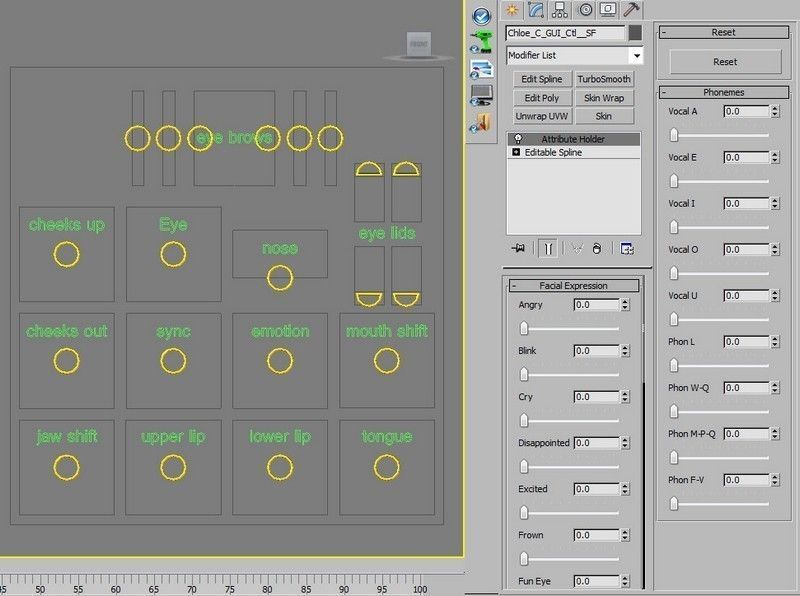Click the Frown value field
800x596 pixels.
coord(596,535)
